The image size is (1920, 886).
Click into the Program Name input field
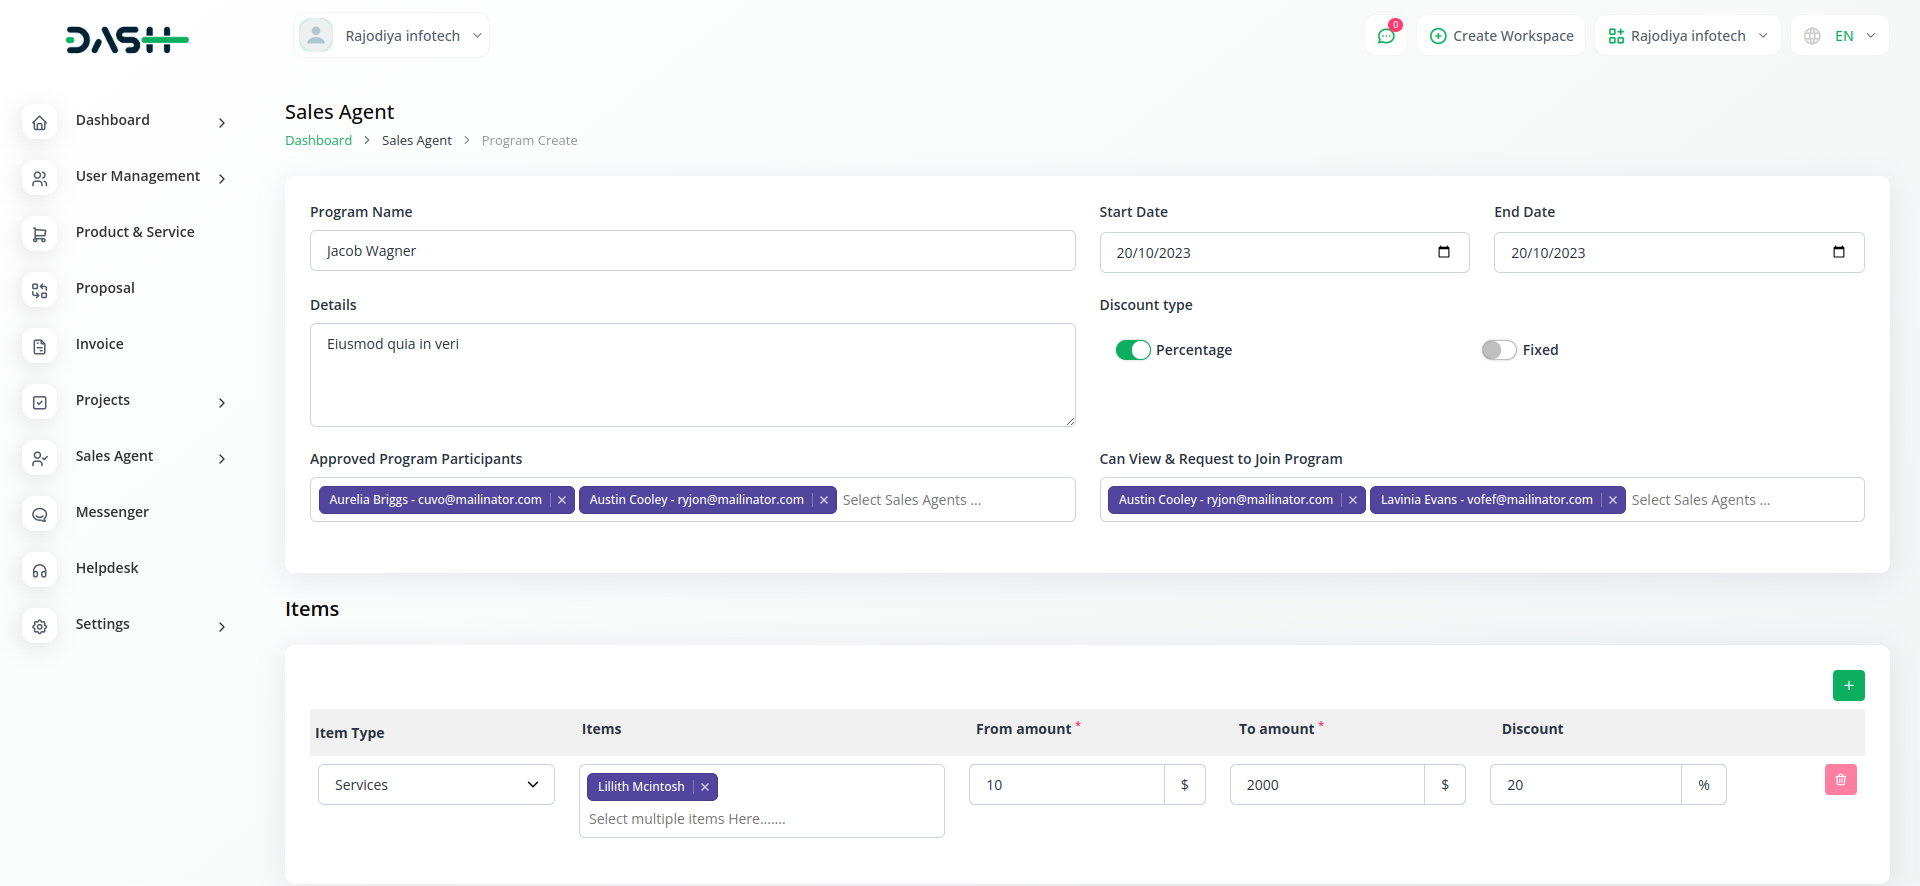pos(692,251)
